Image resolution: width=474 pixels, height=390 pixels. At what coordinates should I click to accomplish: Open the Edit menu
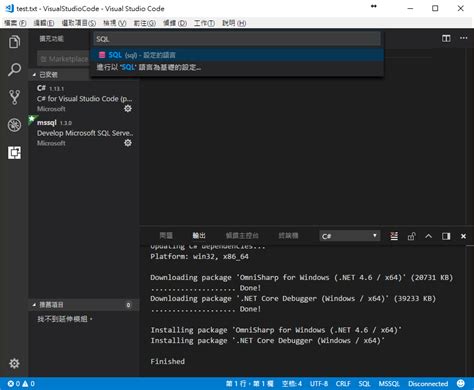click(x=44, y=23)
